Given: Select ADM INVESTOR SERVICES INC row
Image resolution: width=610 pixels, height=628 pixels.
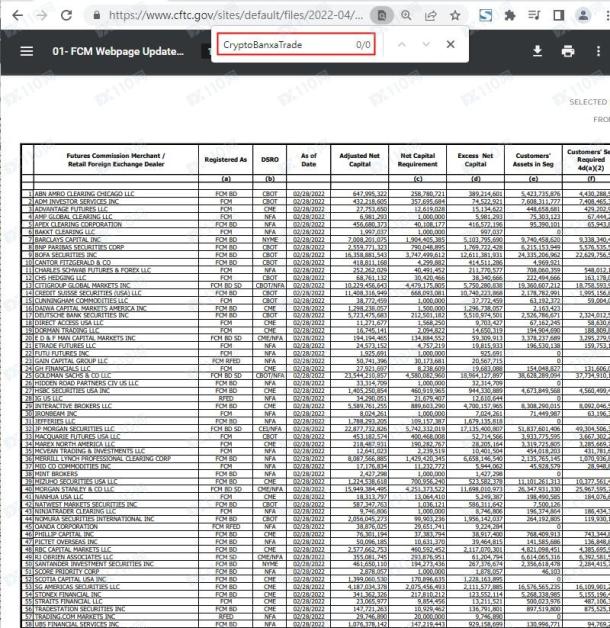Looking at the screenshot, I should tap(77, 202).
